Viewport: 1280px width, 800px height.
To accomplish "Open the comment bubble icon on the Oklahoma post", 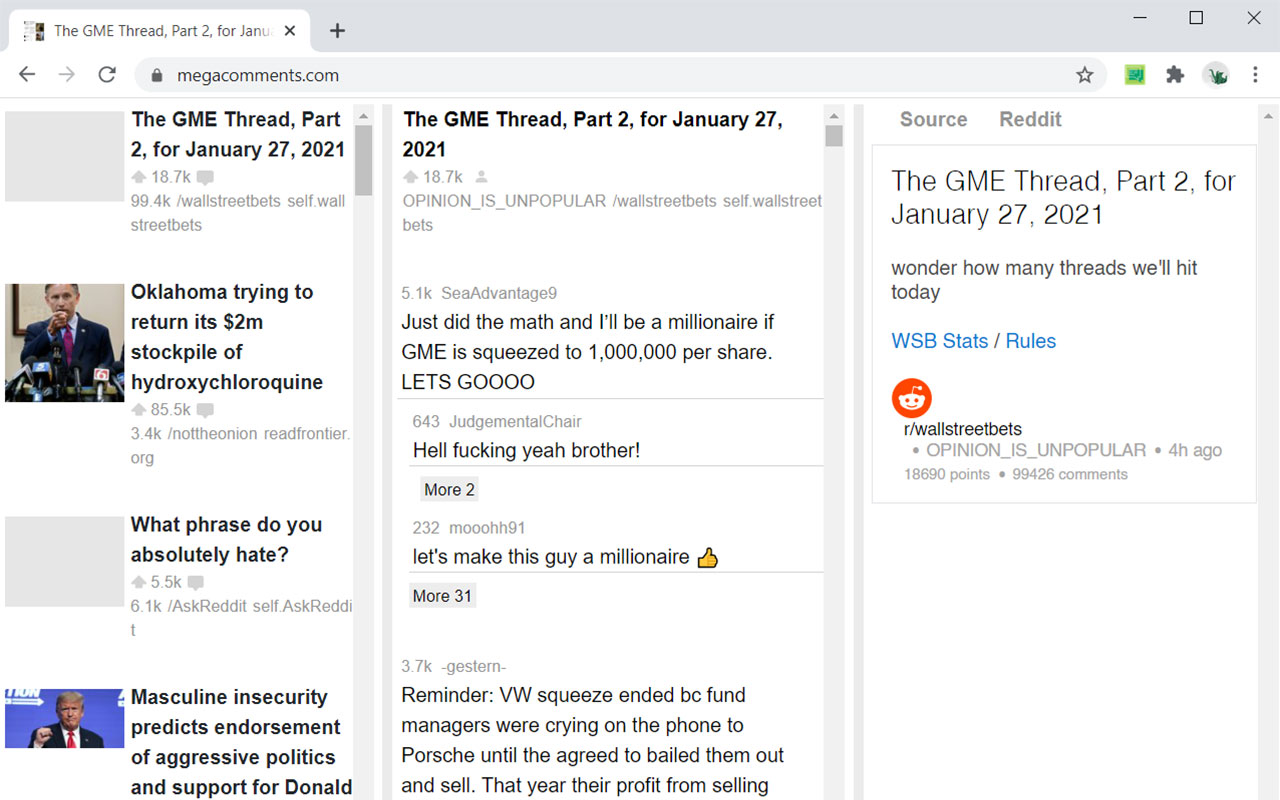I will 206,409.
